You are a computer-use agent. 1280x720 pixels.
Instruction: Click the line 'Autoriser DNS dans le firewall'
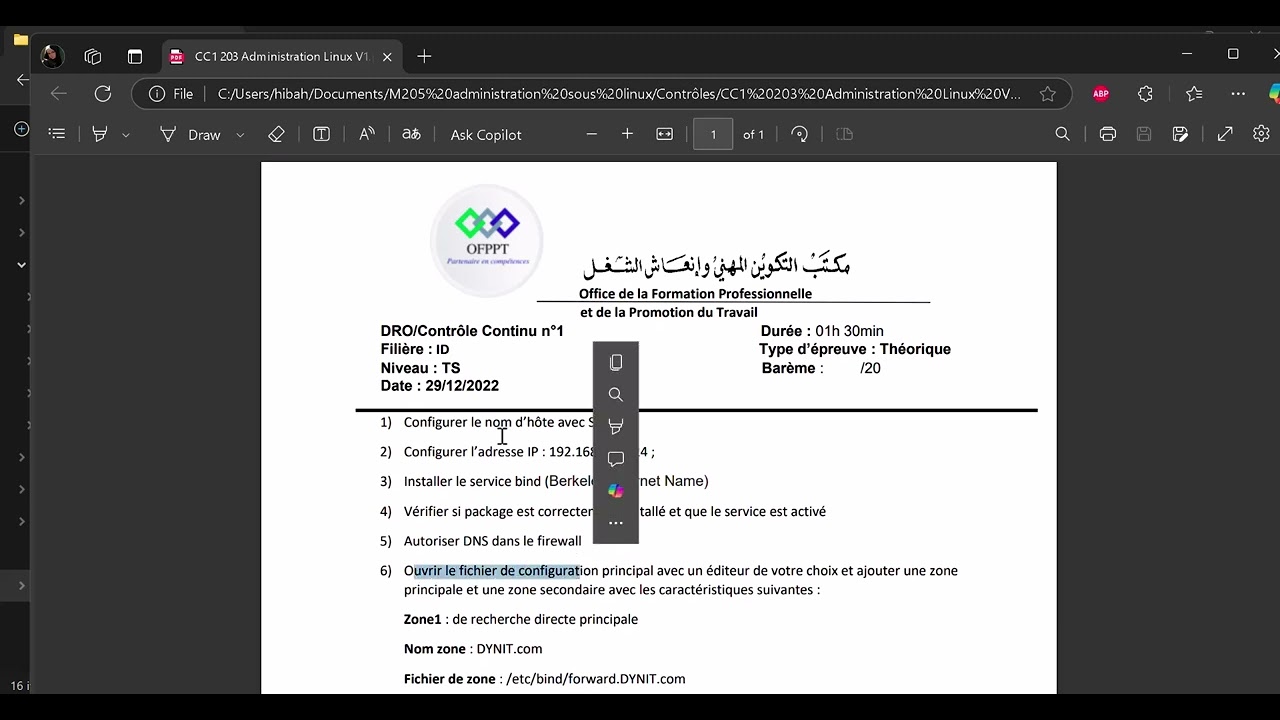click(x=492, y=541)
